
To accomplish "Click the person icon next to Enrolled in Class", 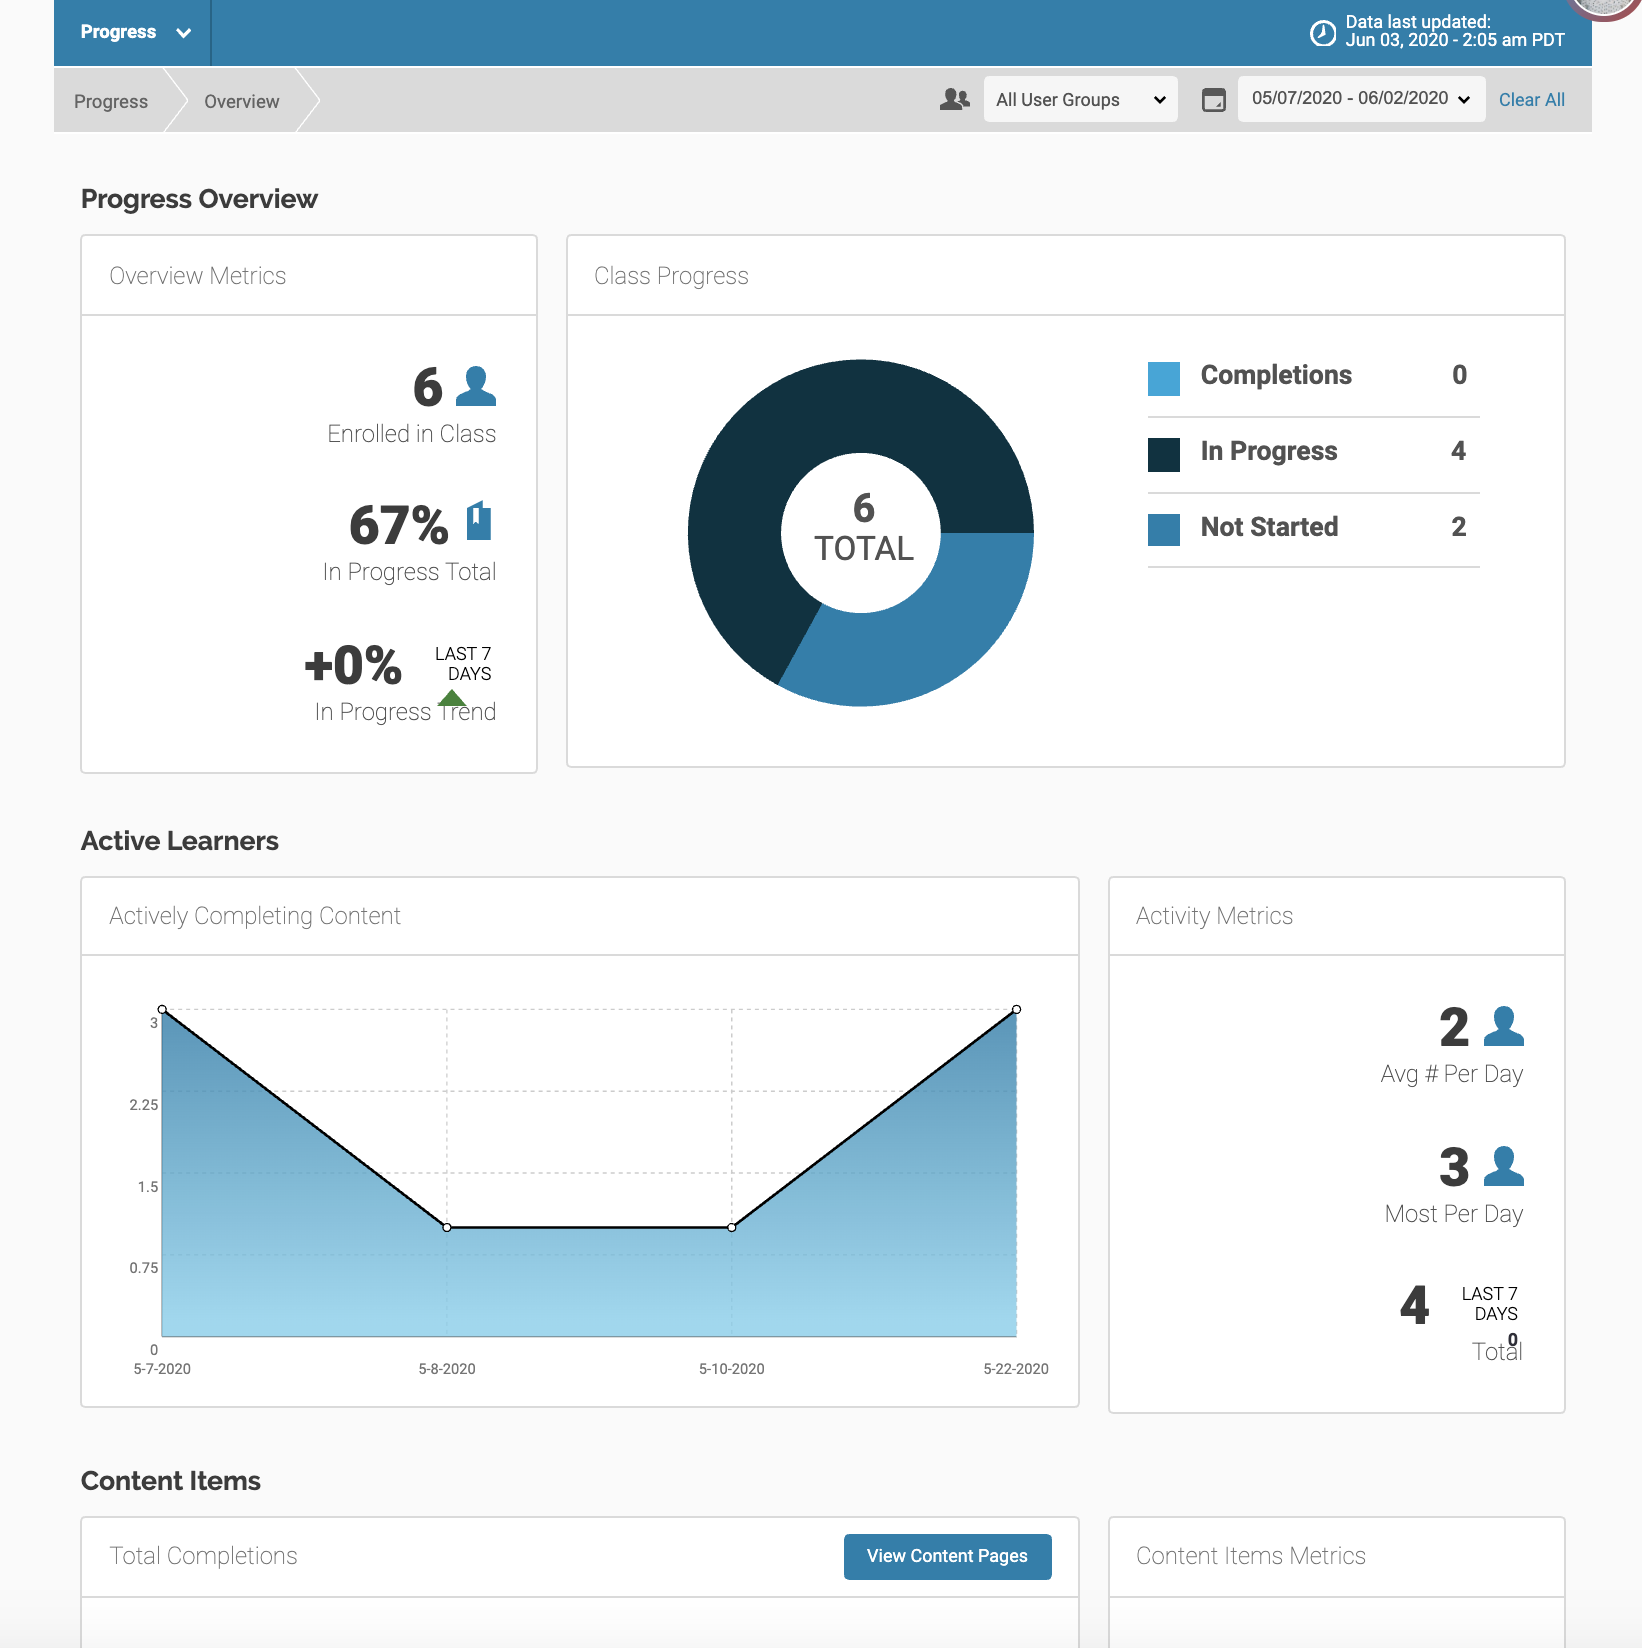I will 476,387.
